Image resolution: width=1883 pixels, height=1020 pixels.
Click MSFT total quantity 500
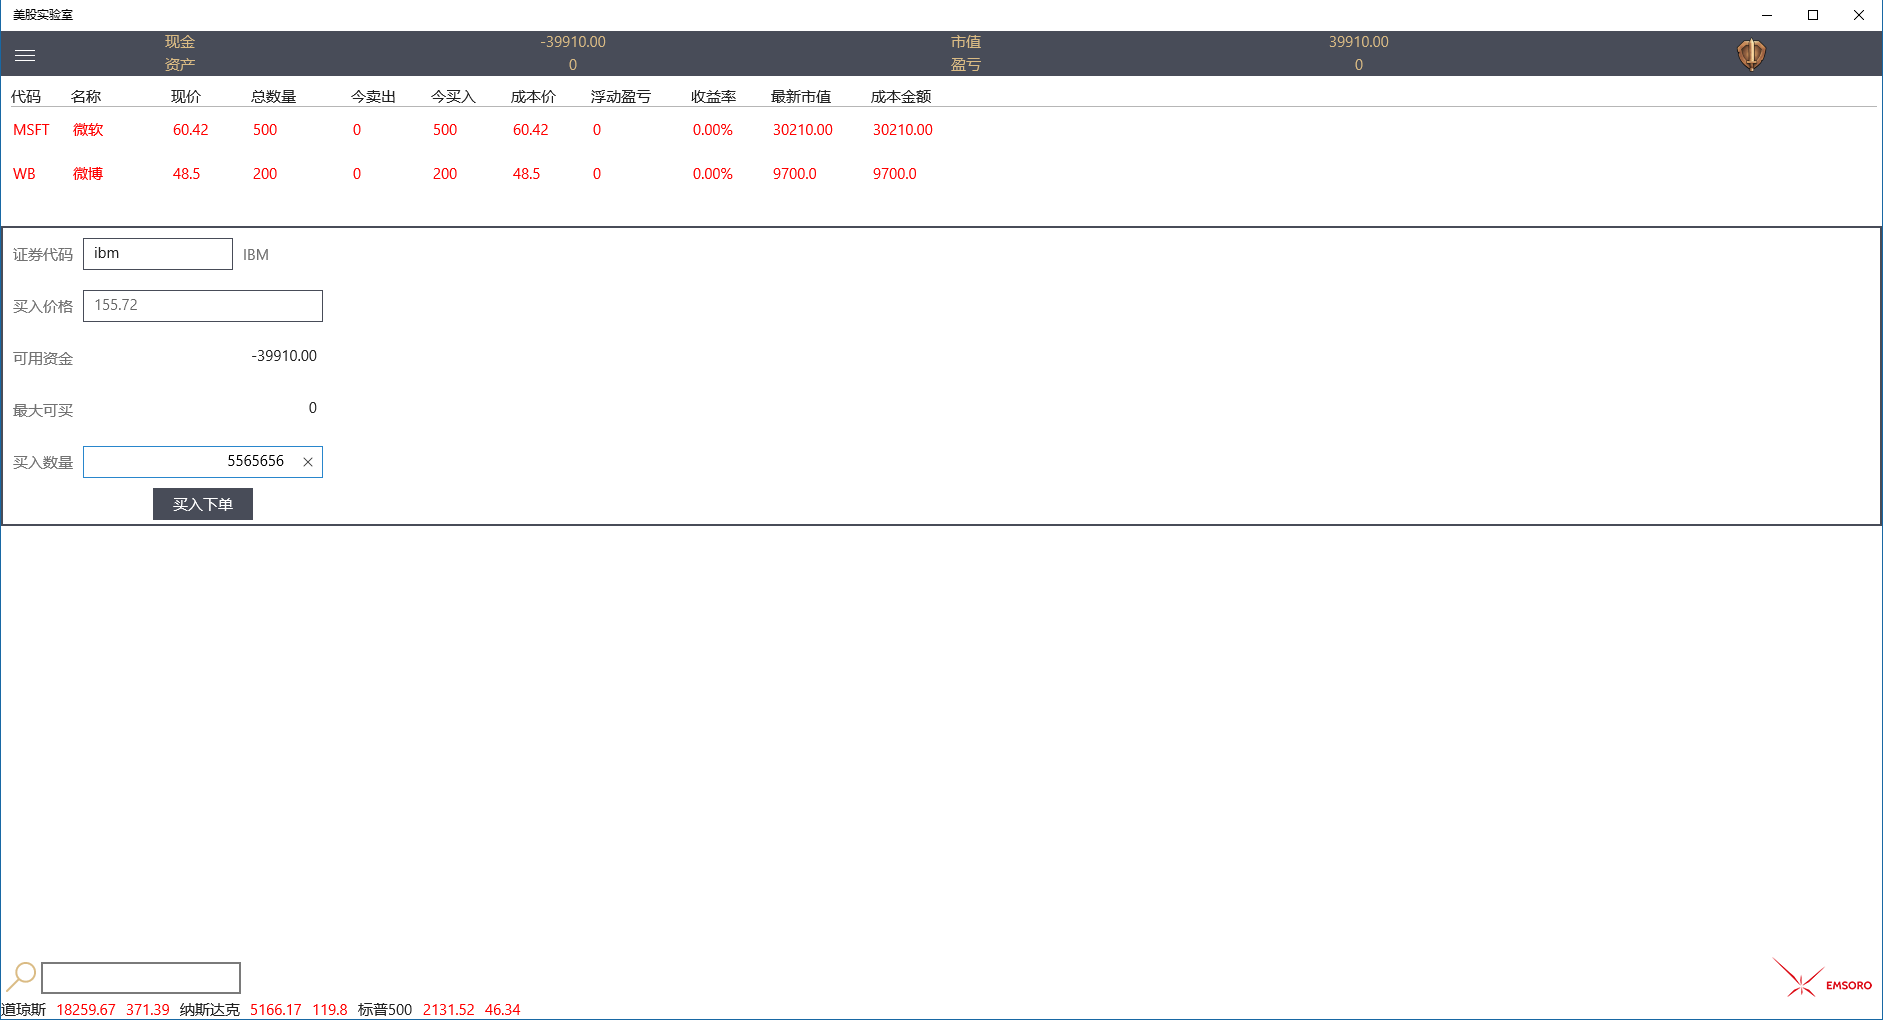(x=265, y=130)
